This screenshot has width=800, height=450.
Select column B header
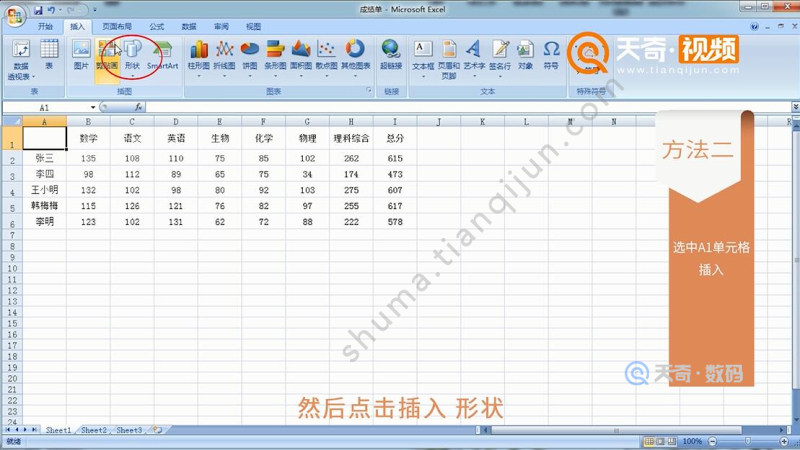coord(88,121)
